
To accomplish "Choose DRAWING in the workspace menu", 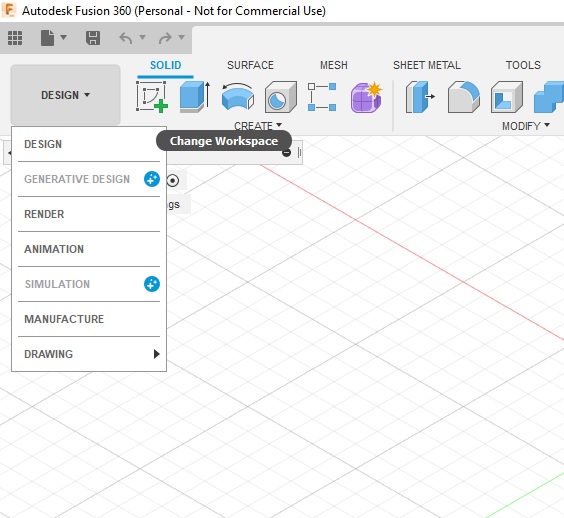I will (x=89, y=354).
